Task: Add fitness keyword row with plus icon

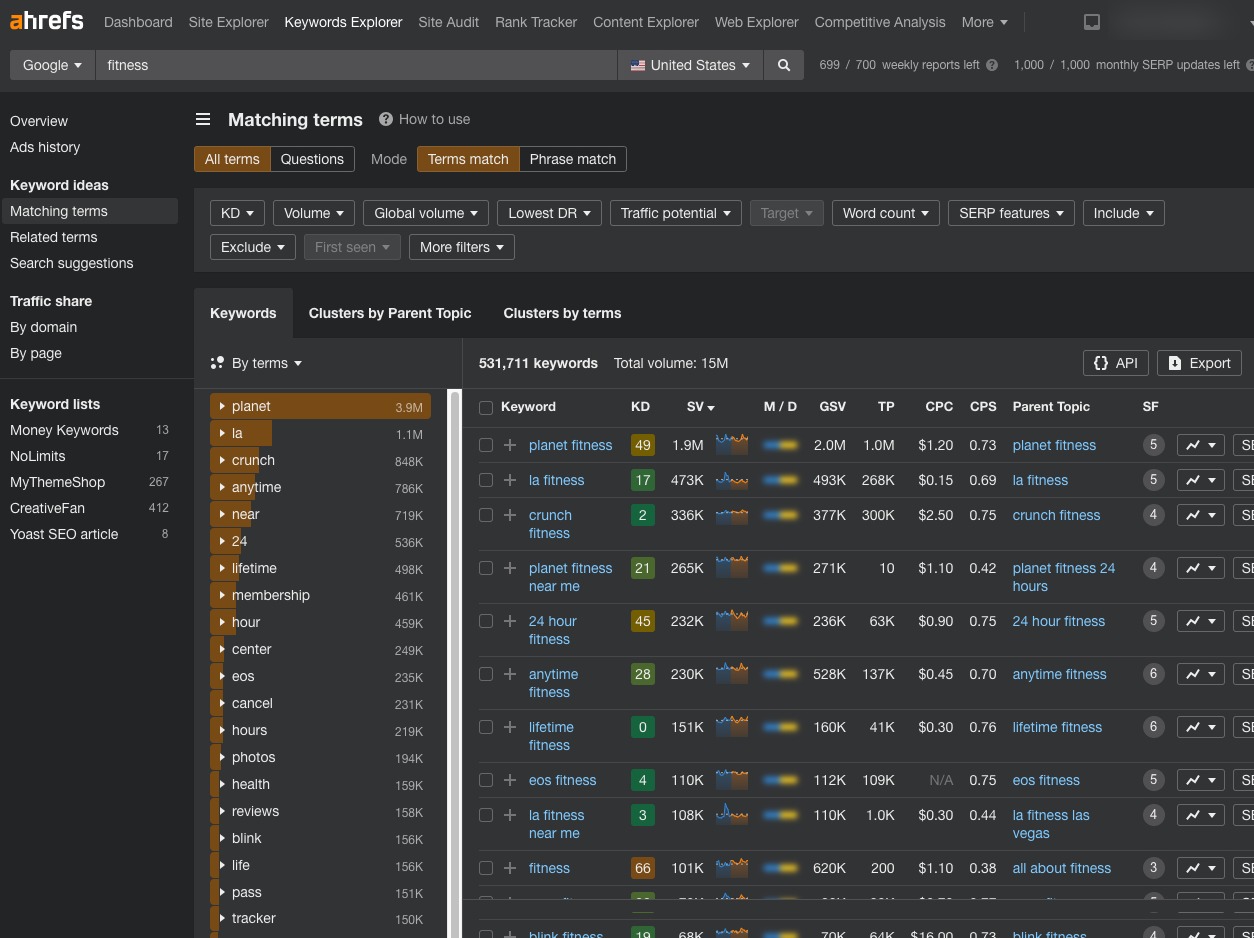Action: 510,868
